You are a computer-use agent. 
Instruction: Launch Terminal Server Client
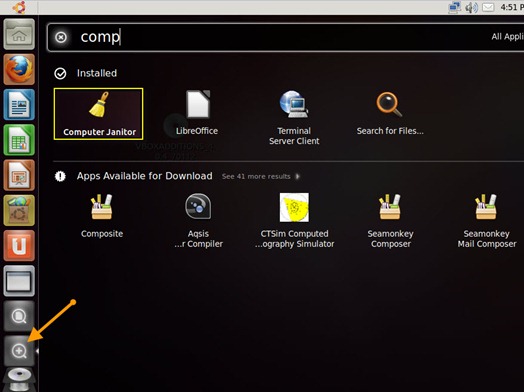pyautogui.click(x=294, y=118)
